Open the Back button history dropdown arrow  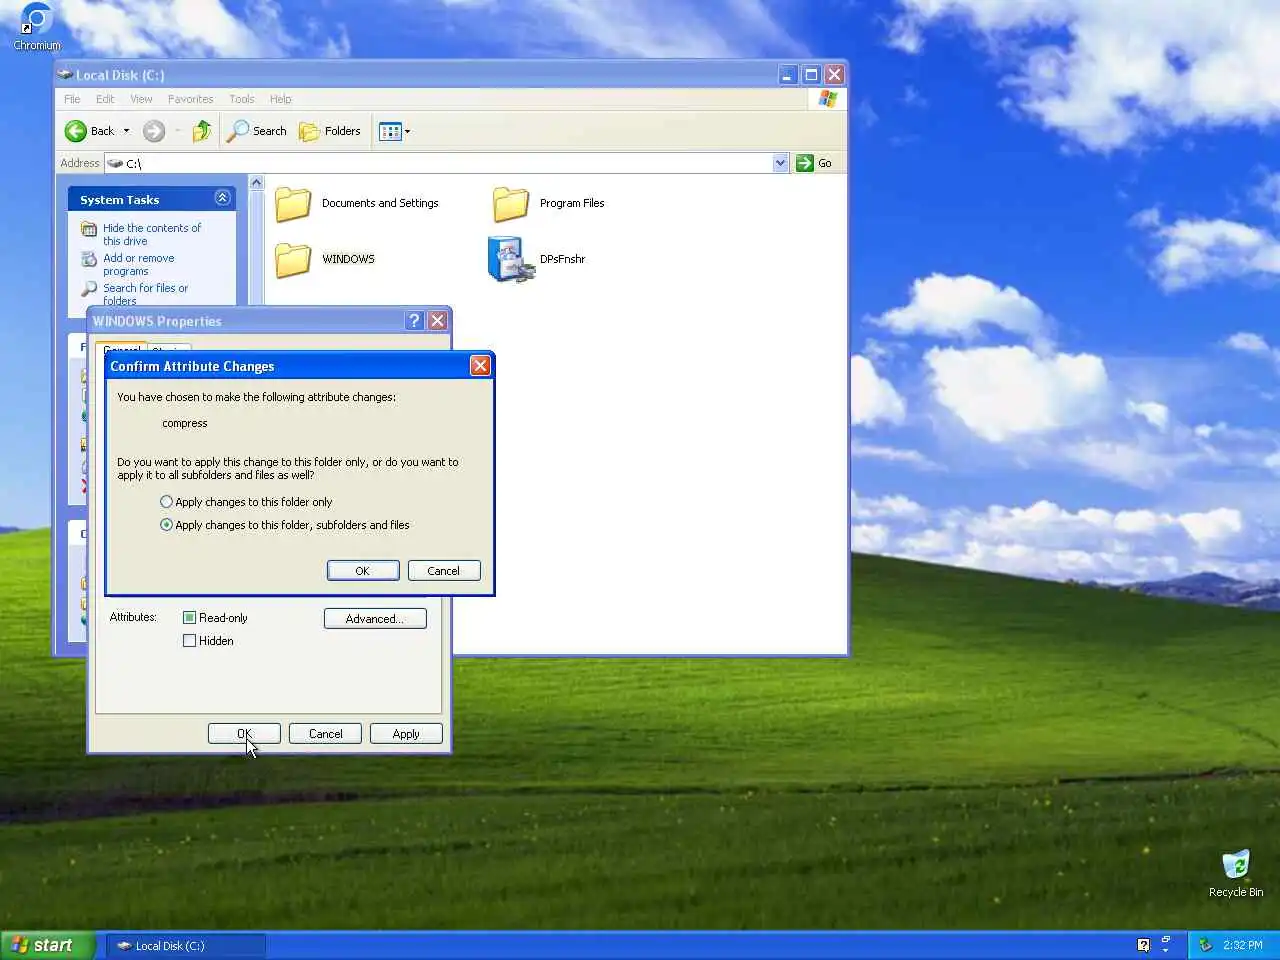(126, 131)
